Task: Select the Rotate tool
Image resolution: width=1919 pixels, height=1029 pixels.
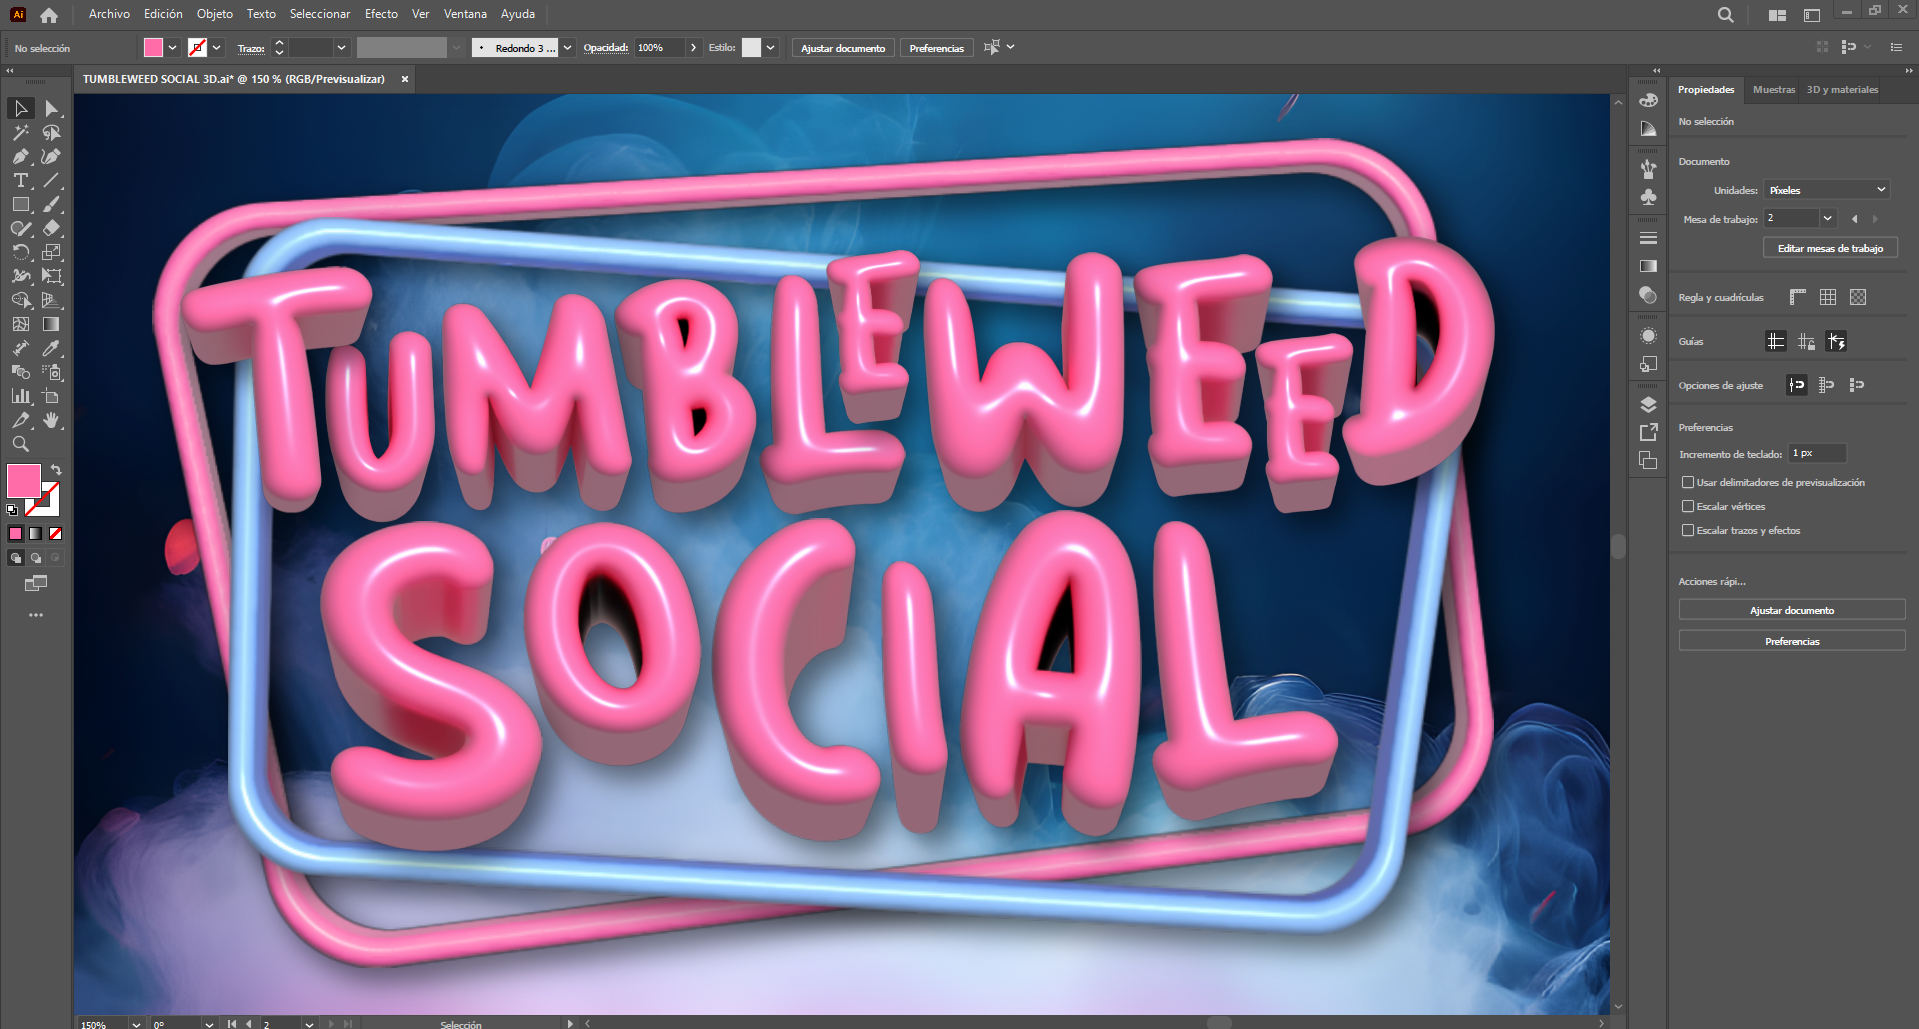Action: tap(20, 252)
